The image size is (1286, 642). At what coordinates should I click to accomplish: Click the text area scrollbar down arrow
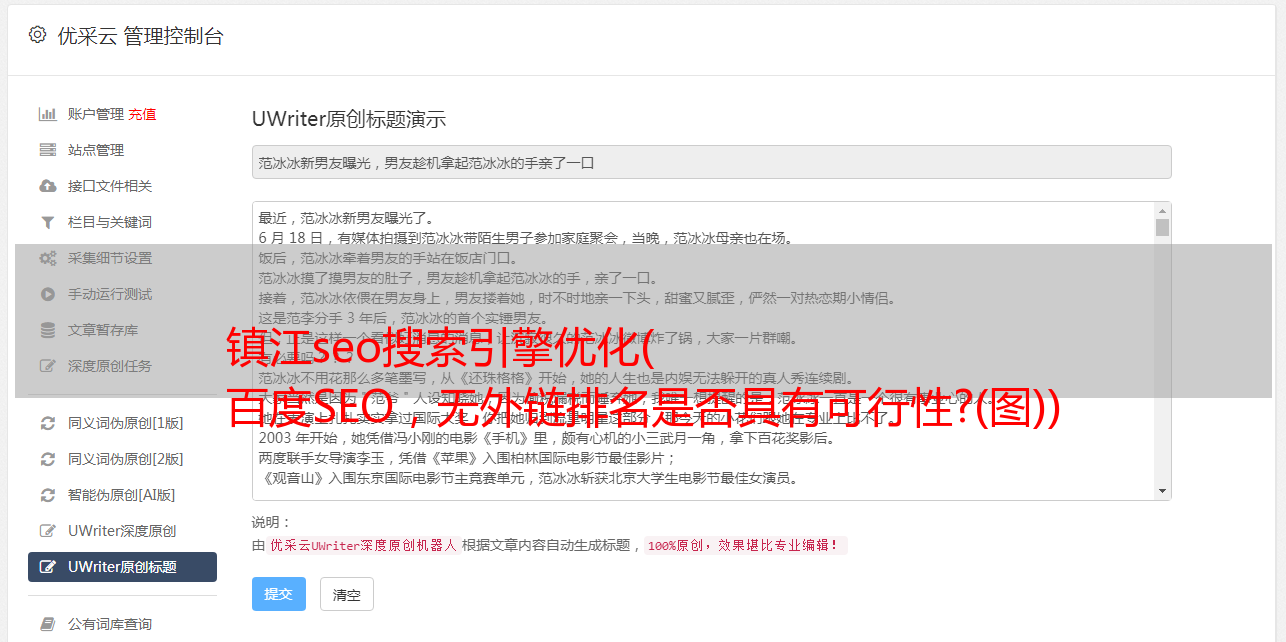point(1162,491)
